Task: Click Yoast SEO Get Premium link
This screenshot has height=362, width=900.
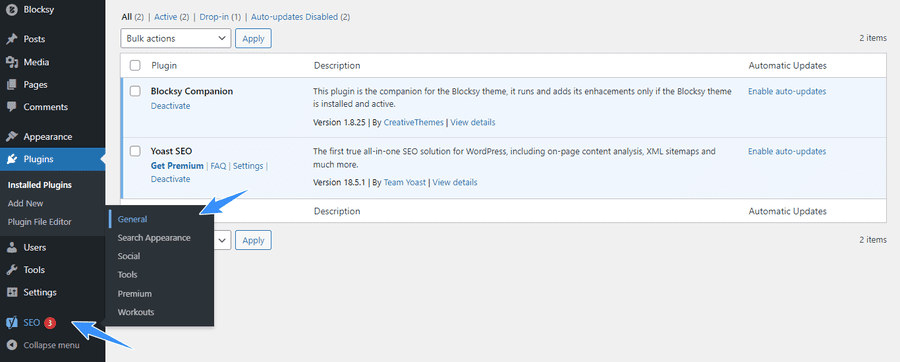Action: (177, 166)
